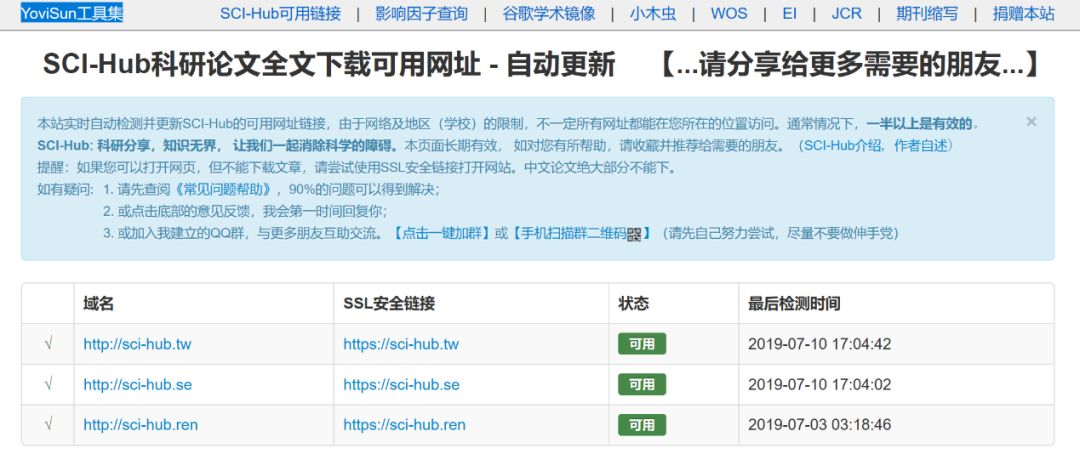Click the checkmark beside sci-hub.ren row
1080x471 pixels.
pyautogui.click(x=48, y=425)
